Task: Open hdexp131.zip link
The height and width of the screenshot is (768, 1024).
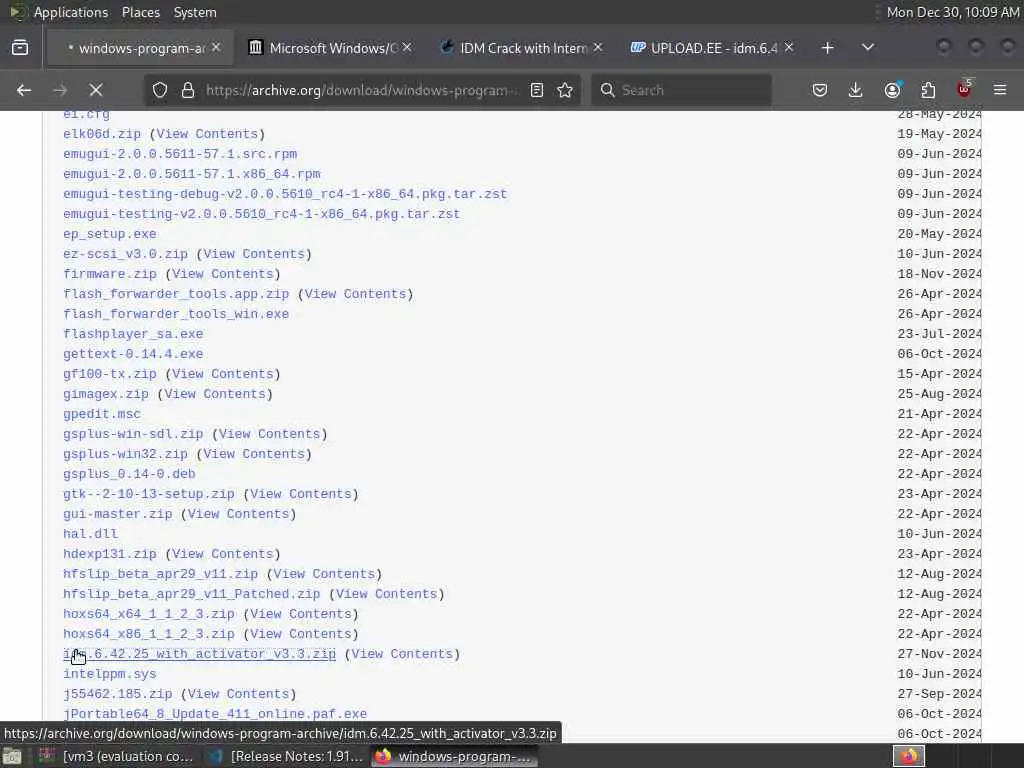Action: point(110,554)
